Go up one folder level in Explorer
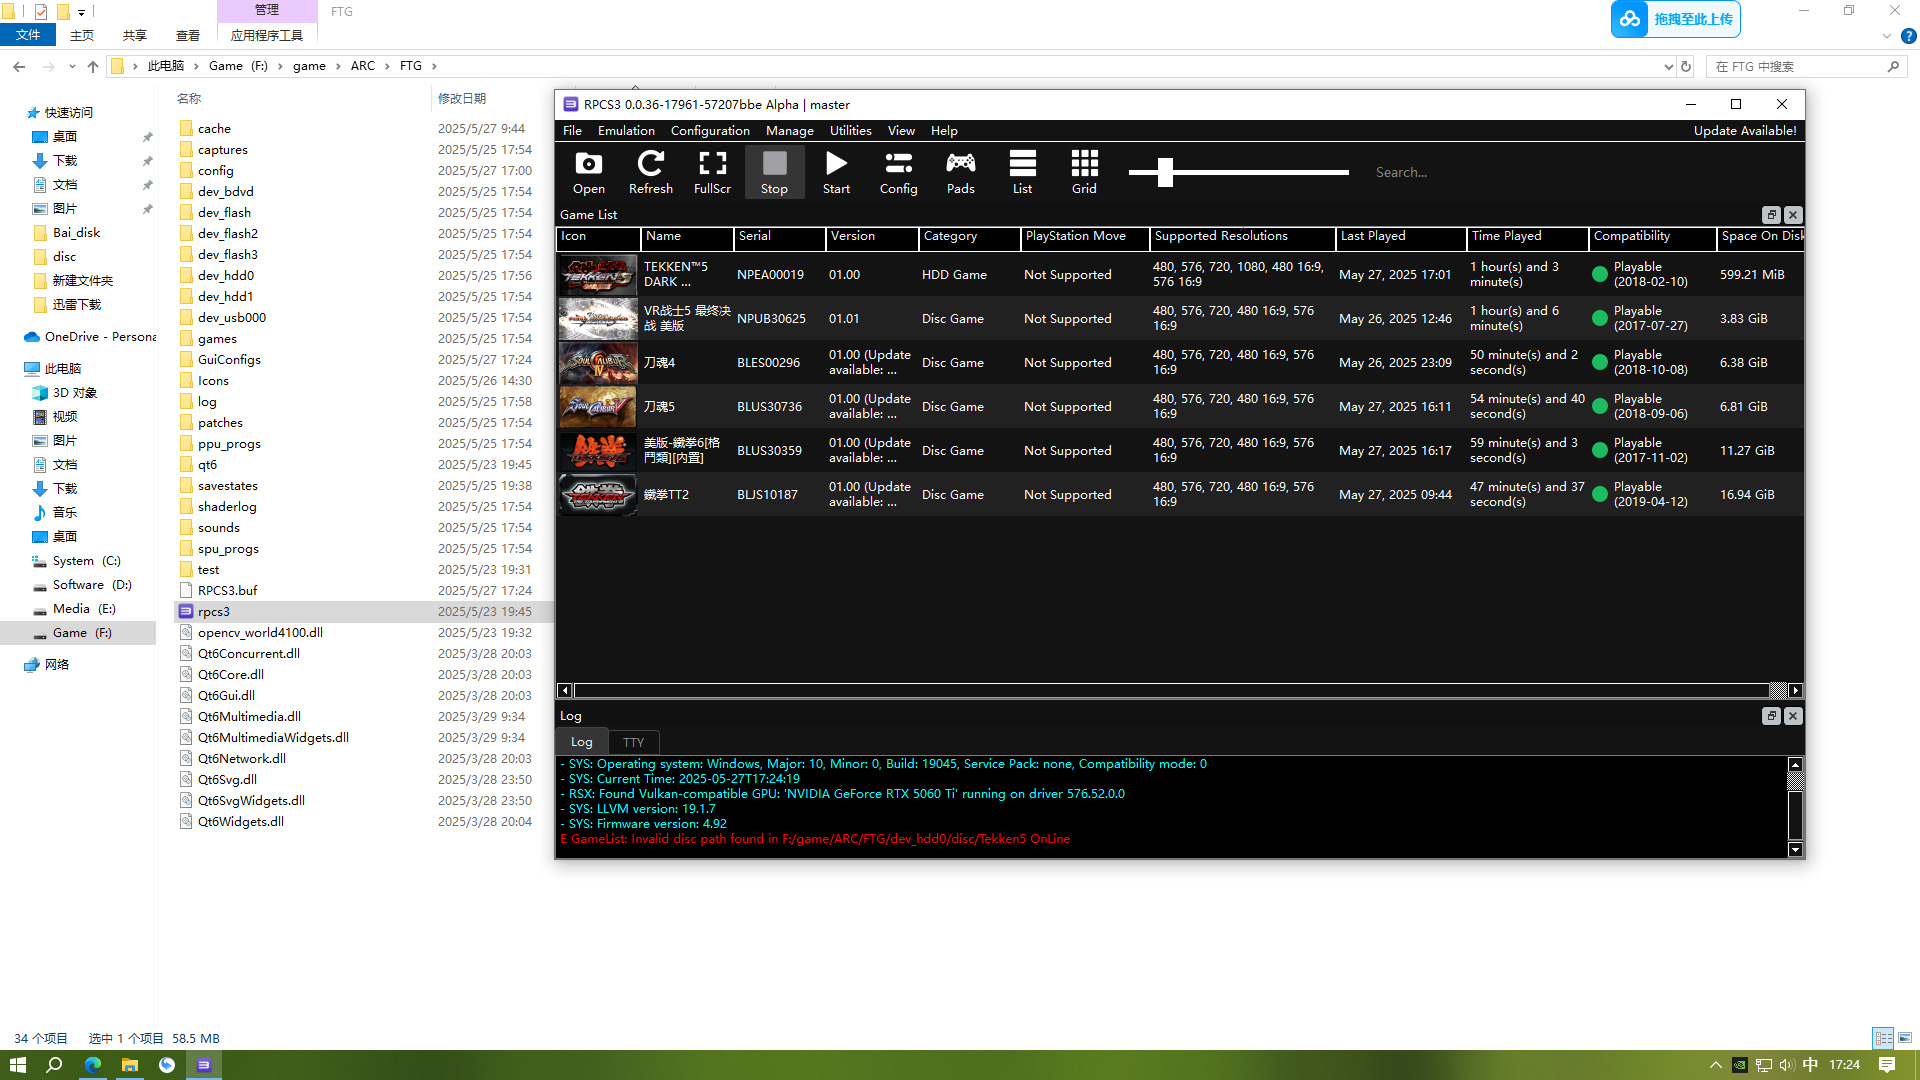Viewport: 1920px width, 1080px height. (x=93, y=66)
